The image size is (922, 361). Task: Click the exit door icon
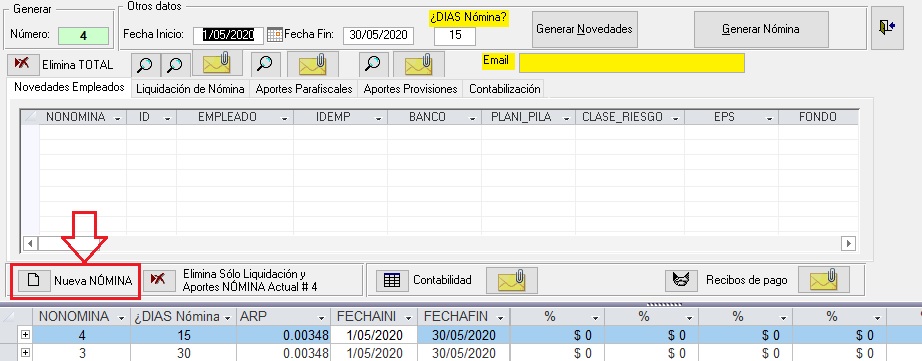[x=887, y=28]
